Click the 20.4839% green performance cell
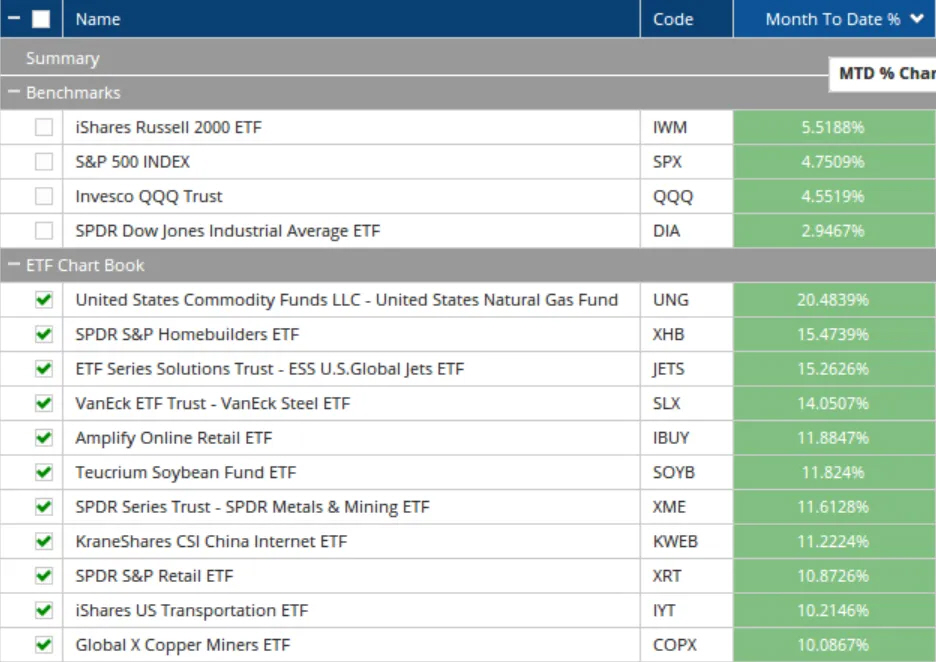This screenshot has width=936, height=662. click(833, 300)
